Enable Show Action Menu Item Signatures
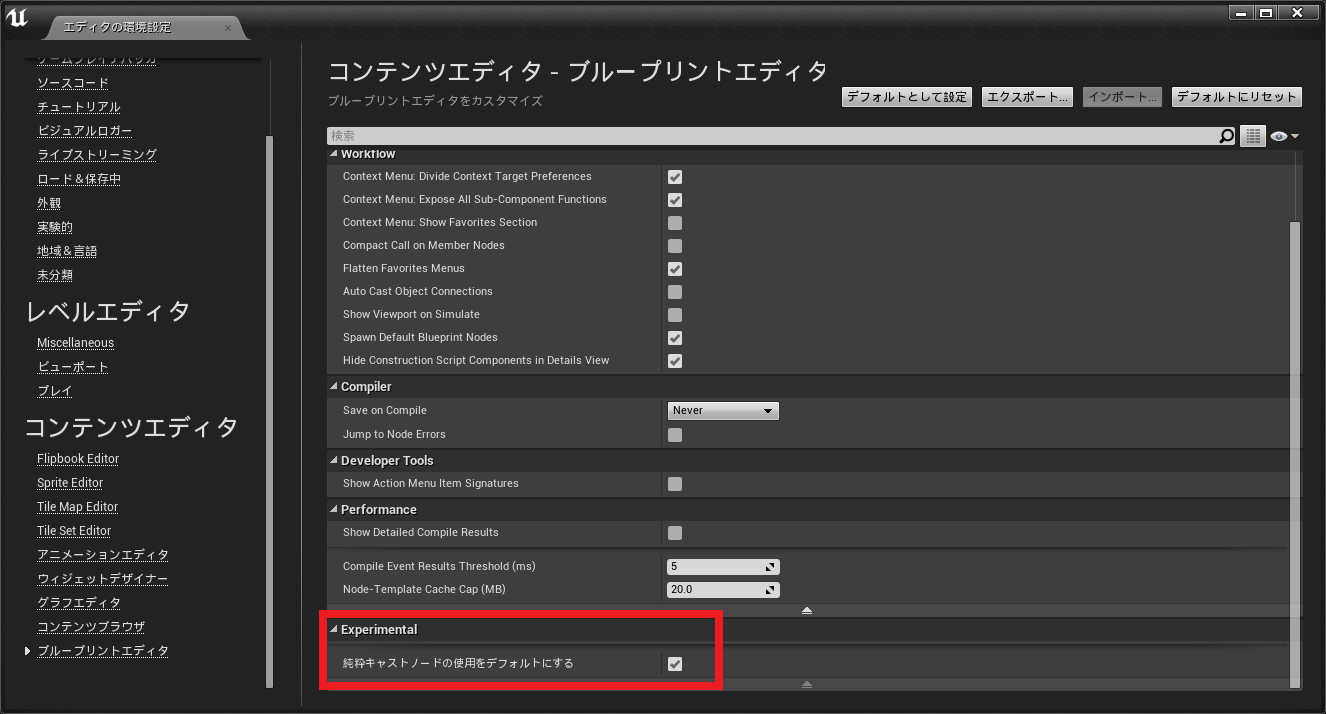 pos(675,483)
